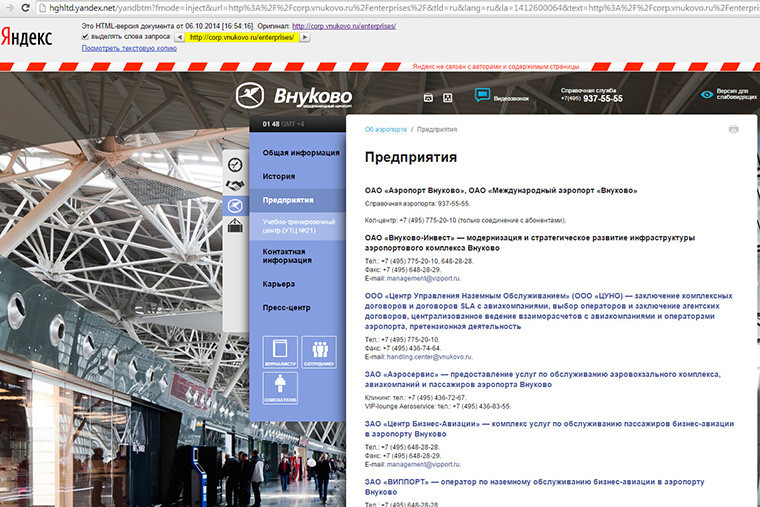Select the highlighted bird icon in the side strip
The image size is (760, 507).
(235, 206)
